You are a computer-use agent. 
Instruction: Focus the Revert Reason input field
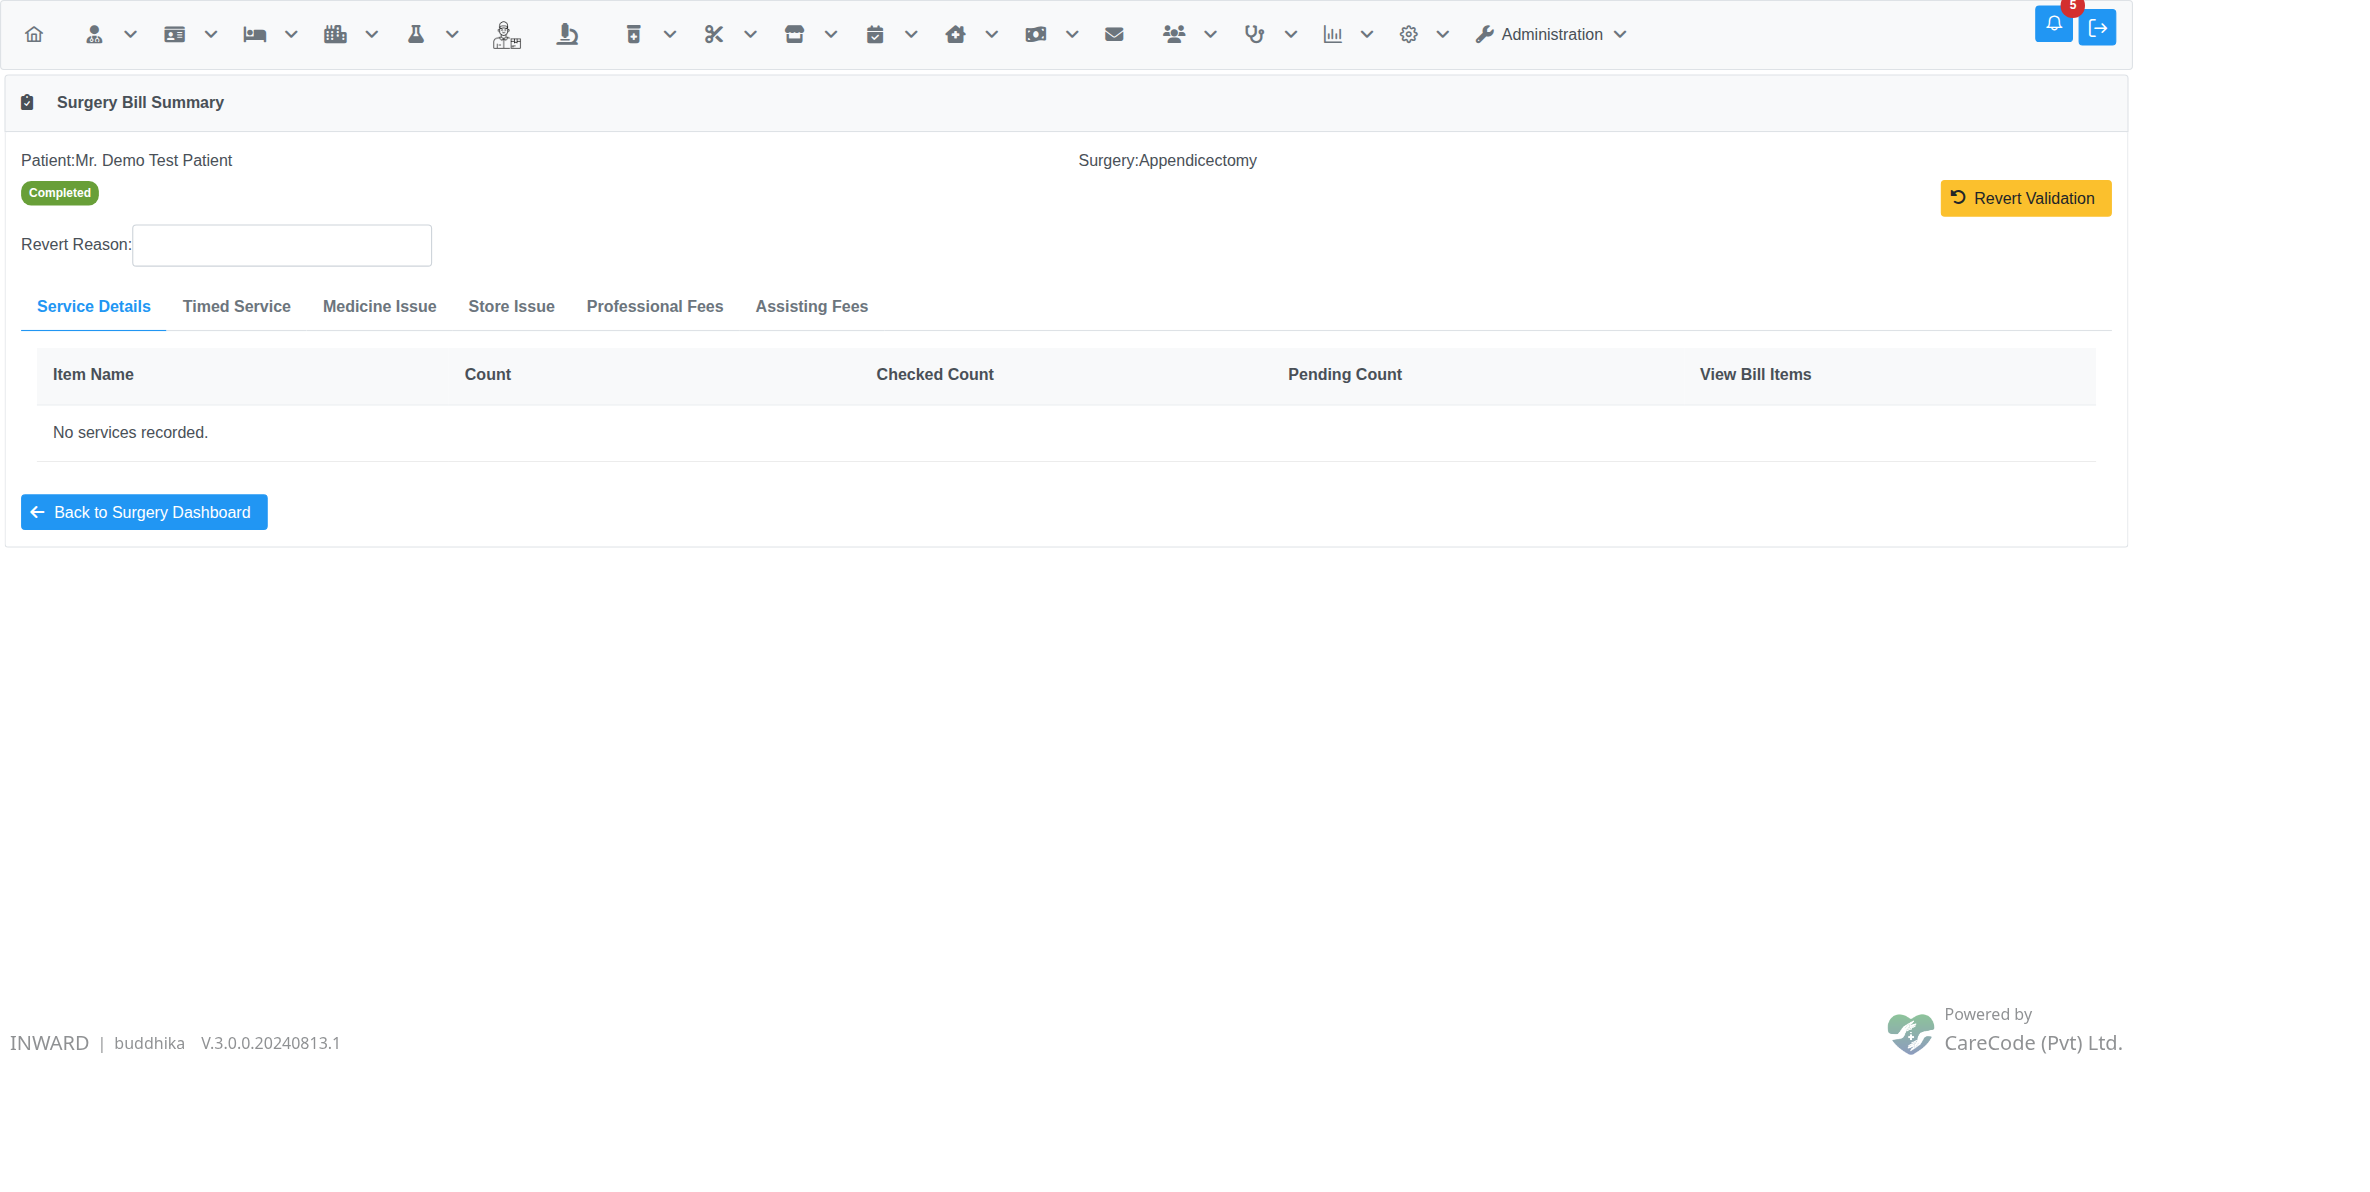282,245
